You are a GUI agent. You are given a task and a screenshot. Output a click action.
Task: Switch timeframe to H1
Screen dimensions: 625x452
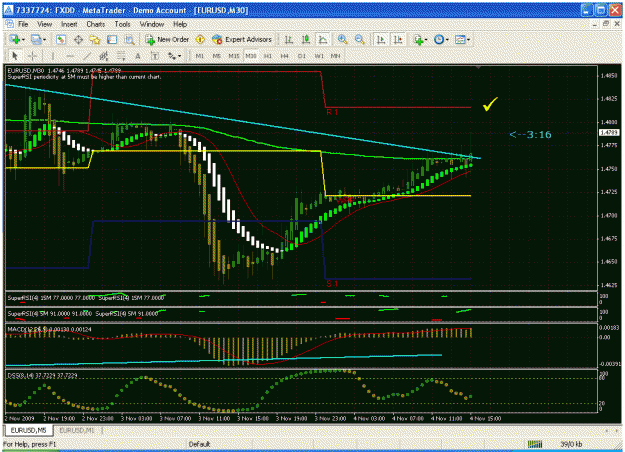coord(268,56)
